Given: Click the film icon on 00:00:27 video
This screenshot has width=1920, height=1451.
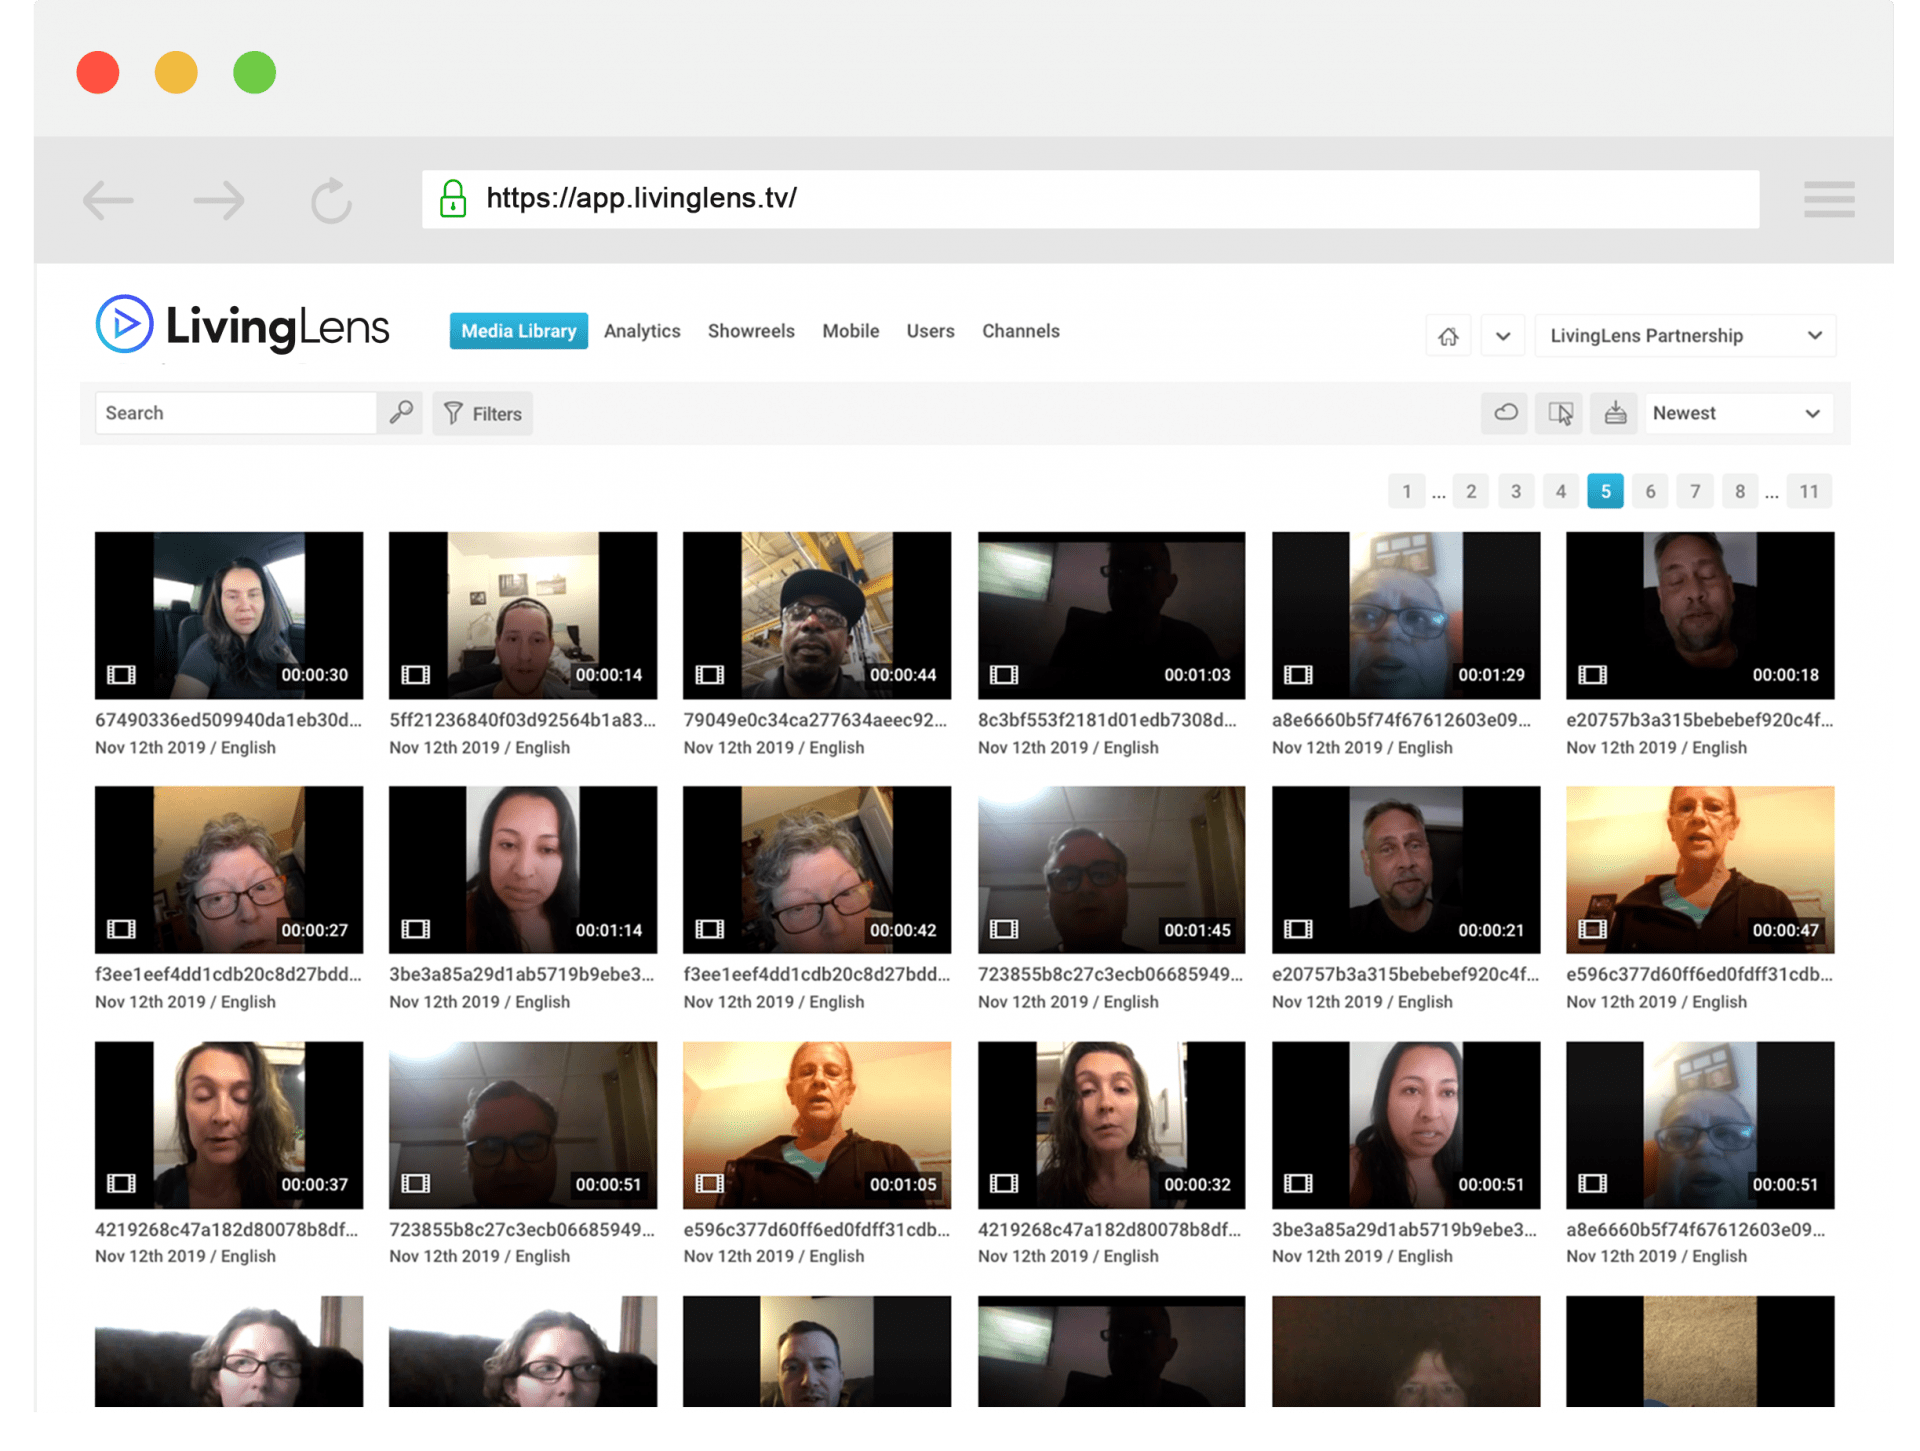Looking at the screenshot, I should [121, 930].
